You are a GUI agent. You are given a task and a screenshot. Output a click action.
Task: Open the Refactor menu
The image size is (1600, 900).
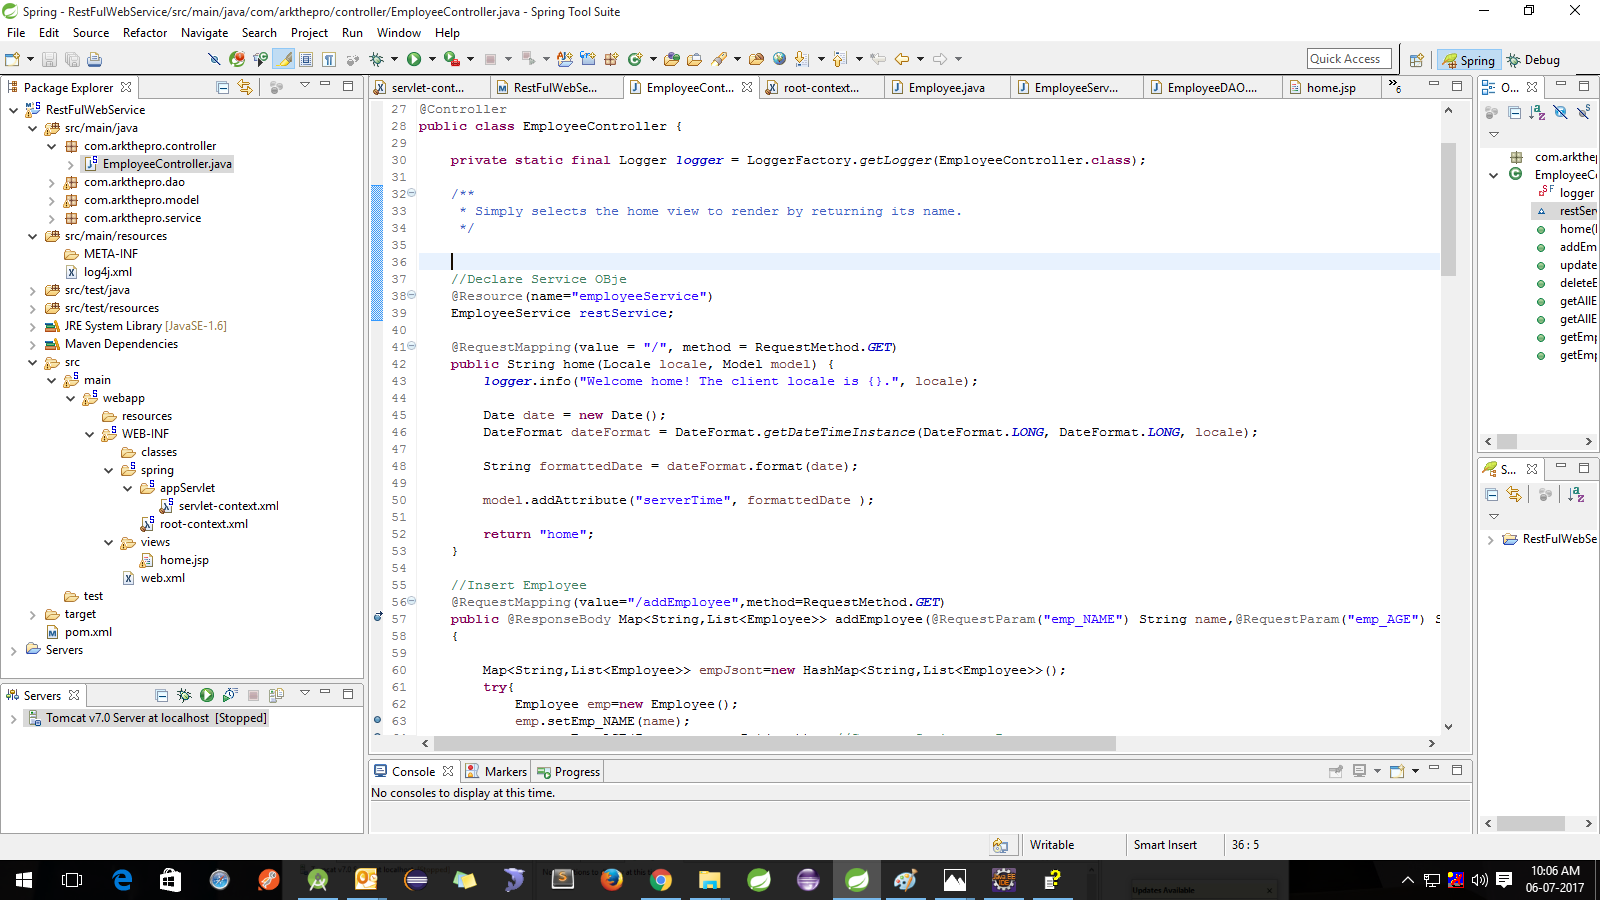point(144,32)
